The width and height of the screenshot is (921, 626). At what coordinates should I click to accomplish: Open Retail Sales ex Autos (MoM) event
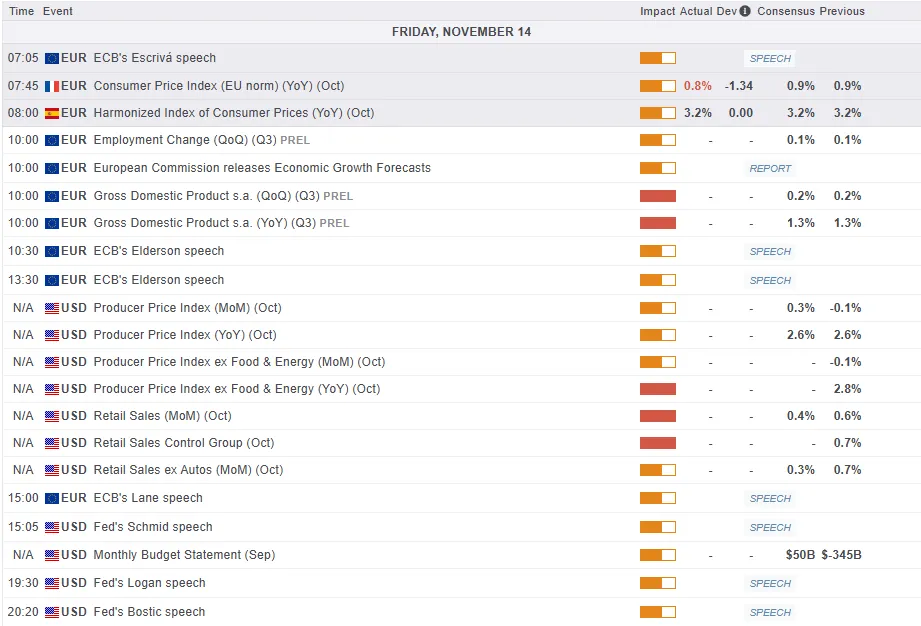point(189,470)
